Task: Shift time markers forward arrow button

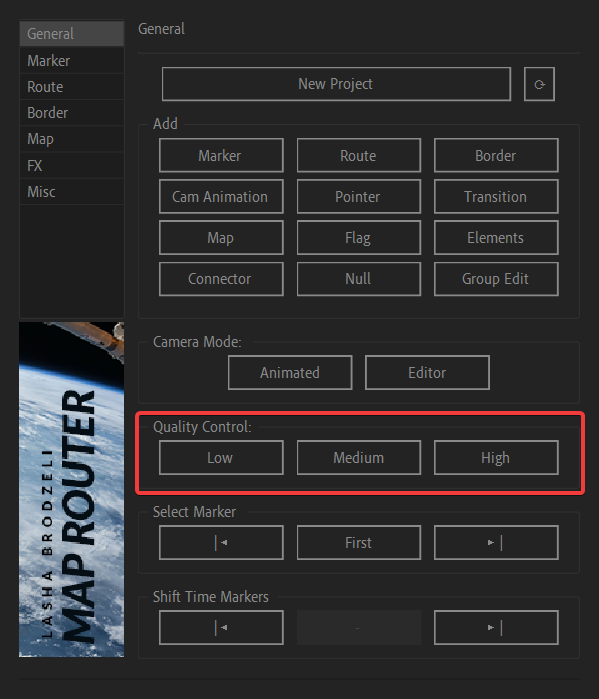Action: click(496, 628)
